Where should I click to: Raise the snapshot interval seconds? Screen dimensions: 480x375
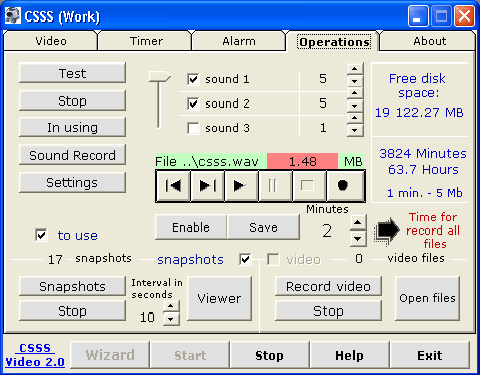point(171,306)
